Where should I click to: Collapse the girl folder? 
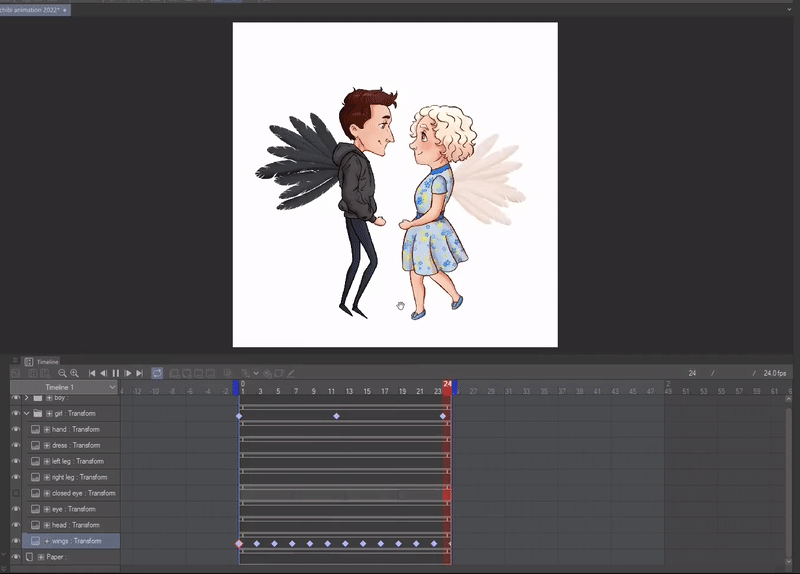(26, 413)
